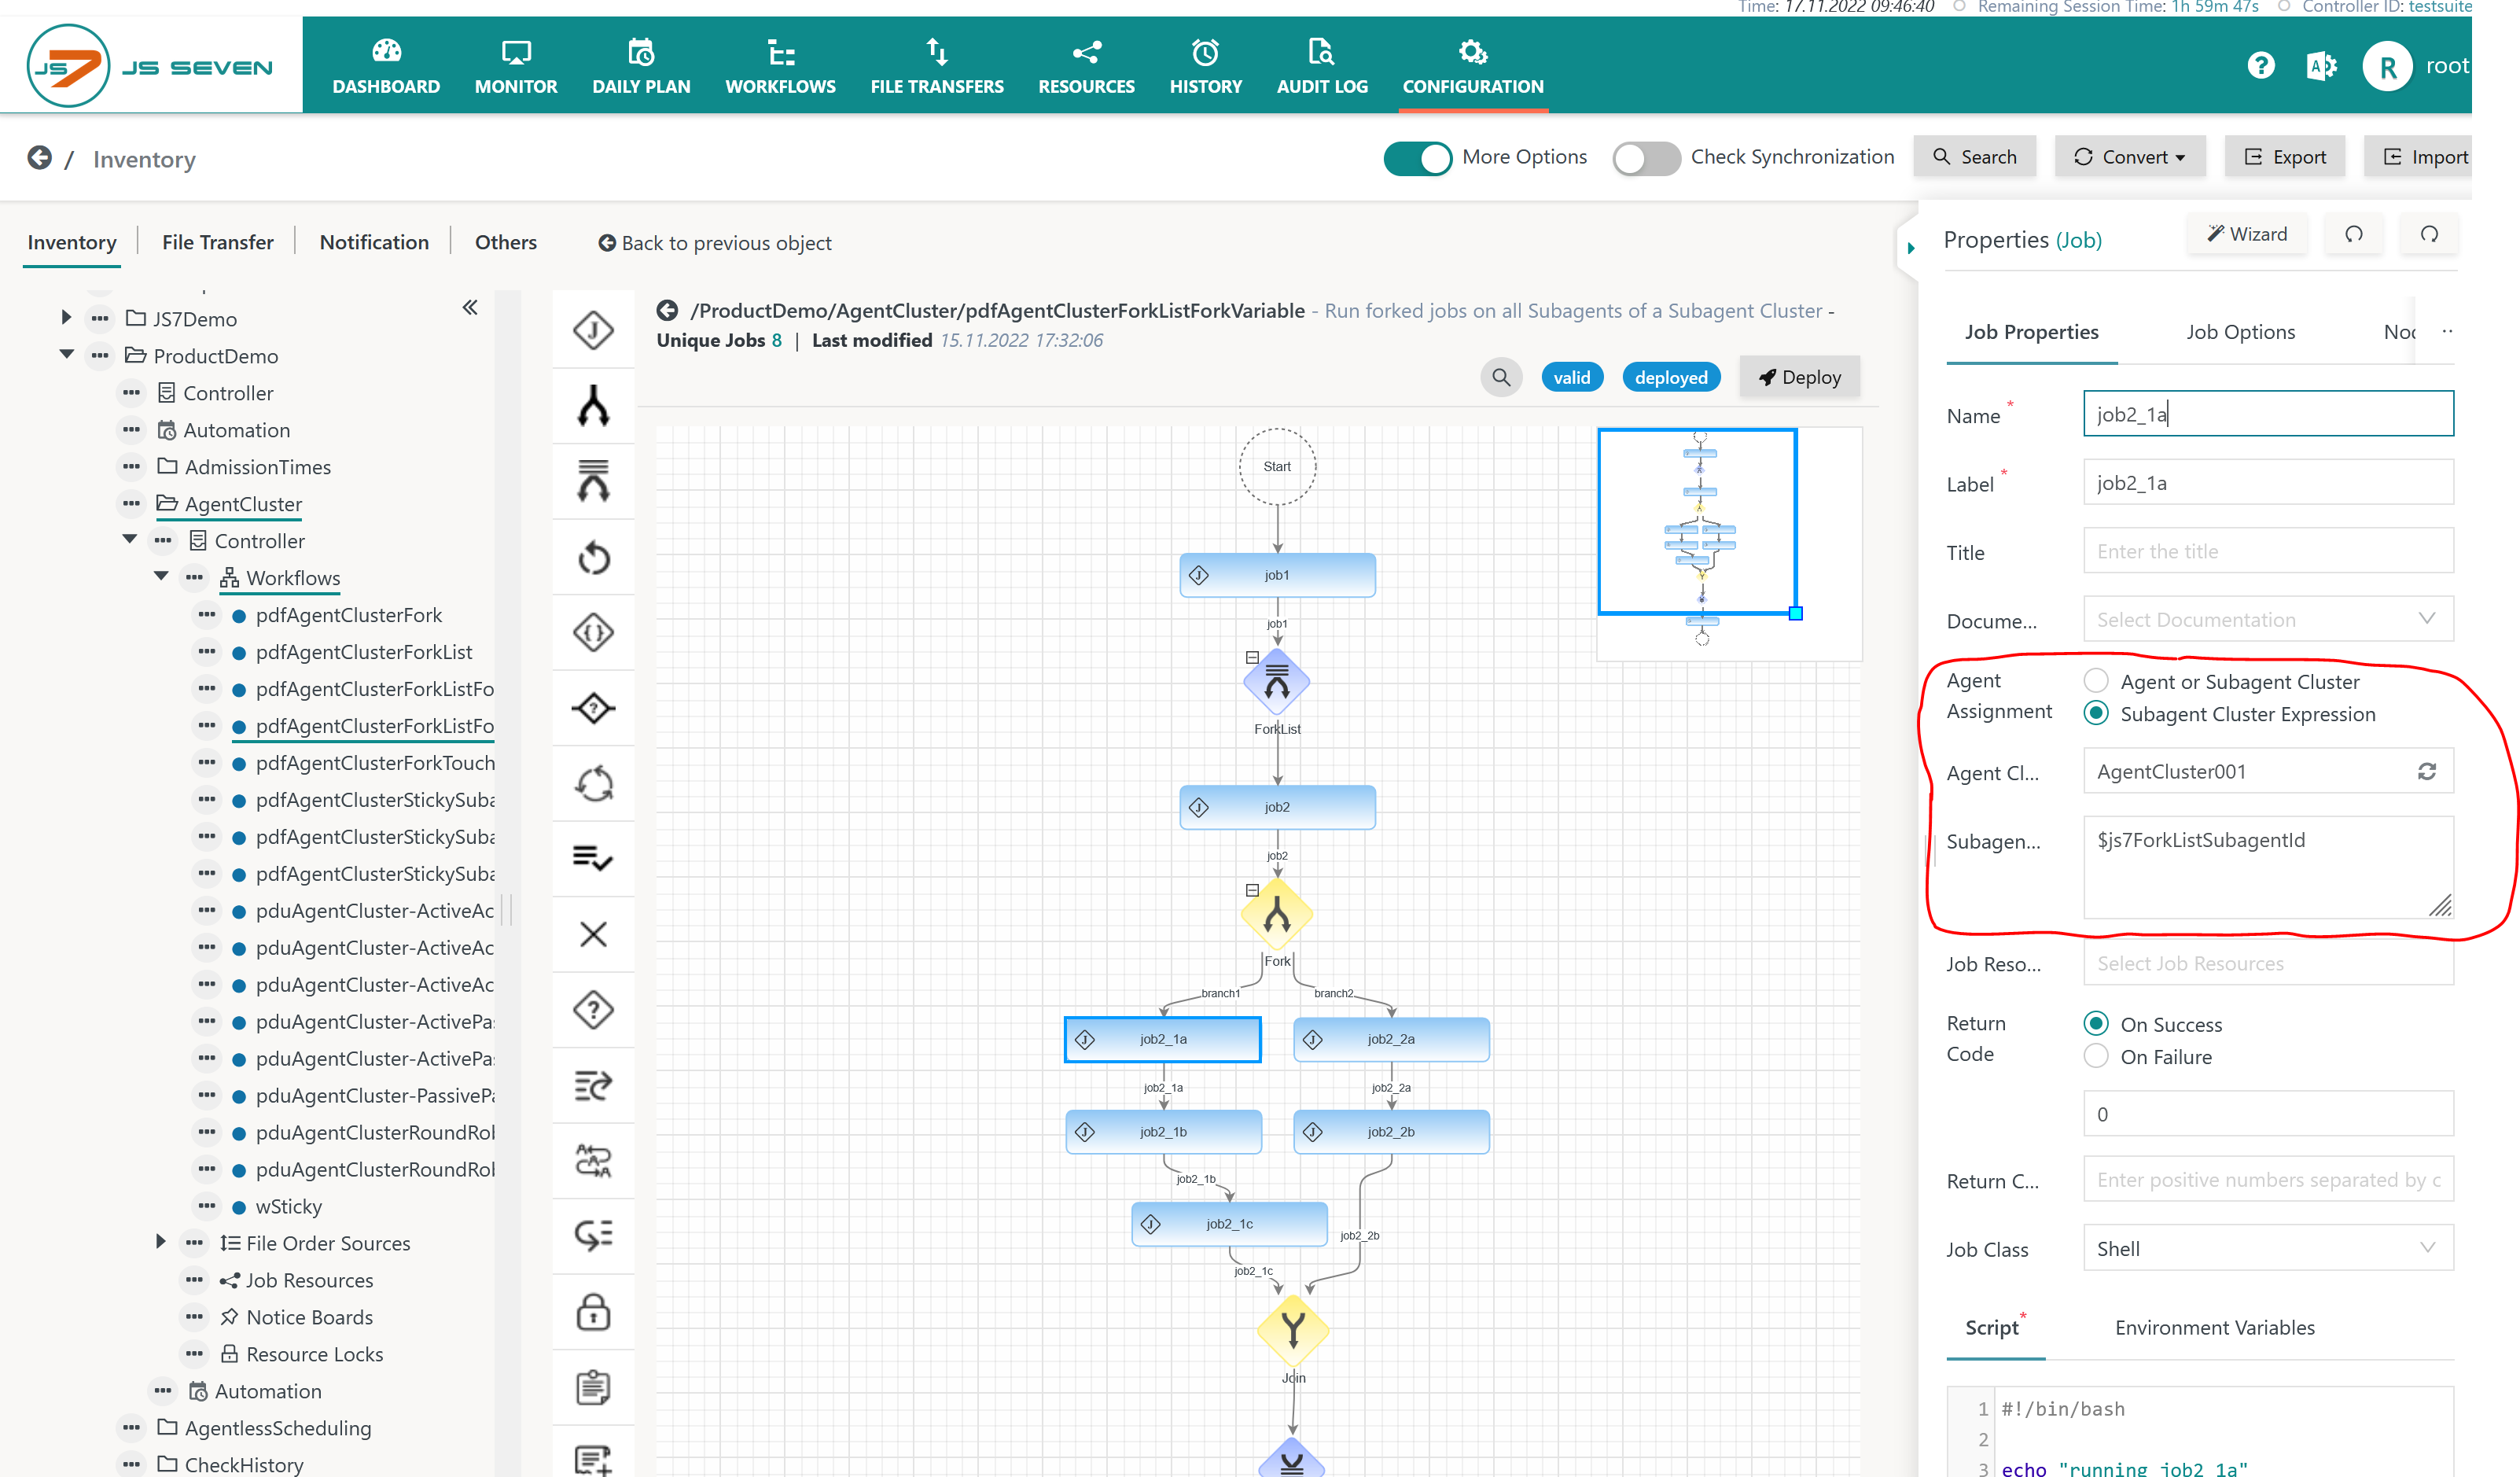Click the refresh icon in Agent Cluster field

[2426, 771]
